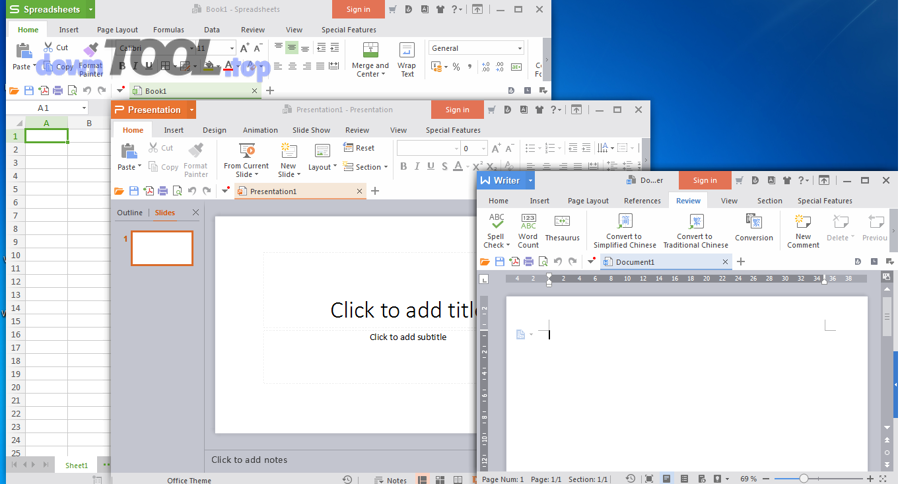900x484 pixels.
Task: Toggle Notes pane in Presentation status bar
Action: coord(390,480)
